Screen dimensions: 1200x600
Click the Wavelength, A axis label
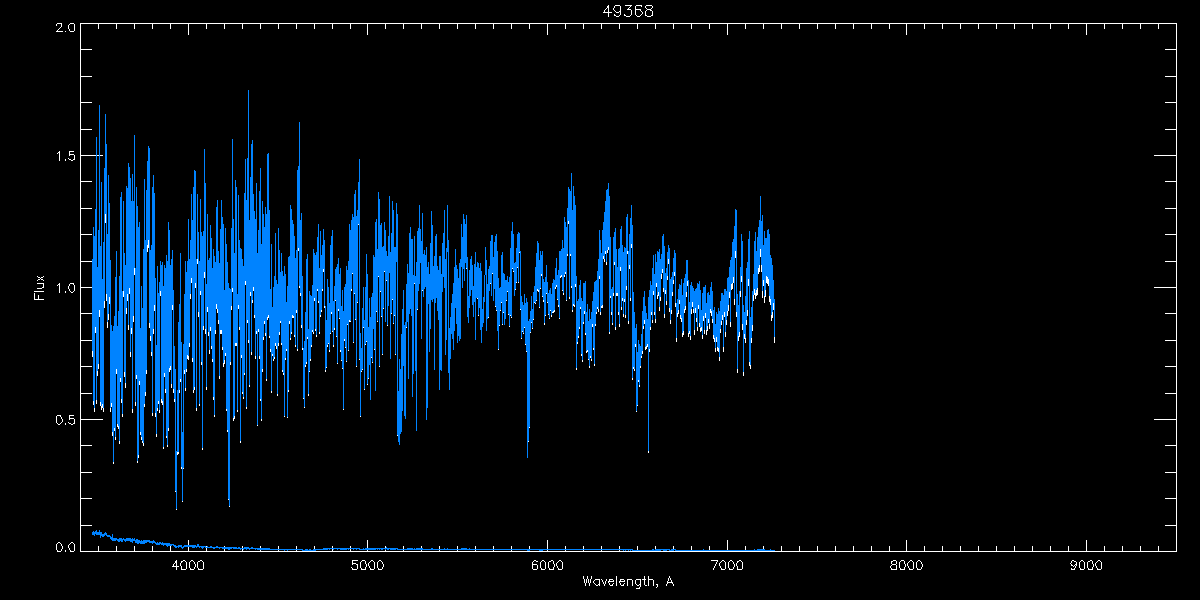pyautogui.click(x=628, y=581)
